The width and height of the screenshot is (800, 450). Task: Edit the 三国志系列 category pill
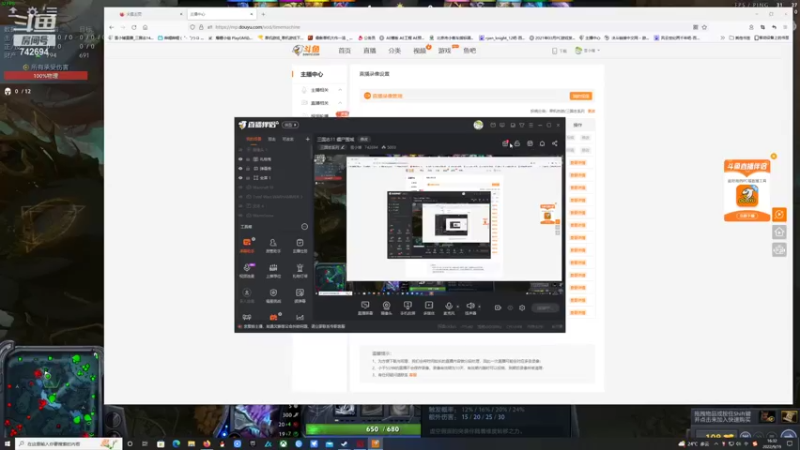point(332,147)
